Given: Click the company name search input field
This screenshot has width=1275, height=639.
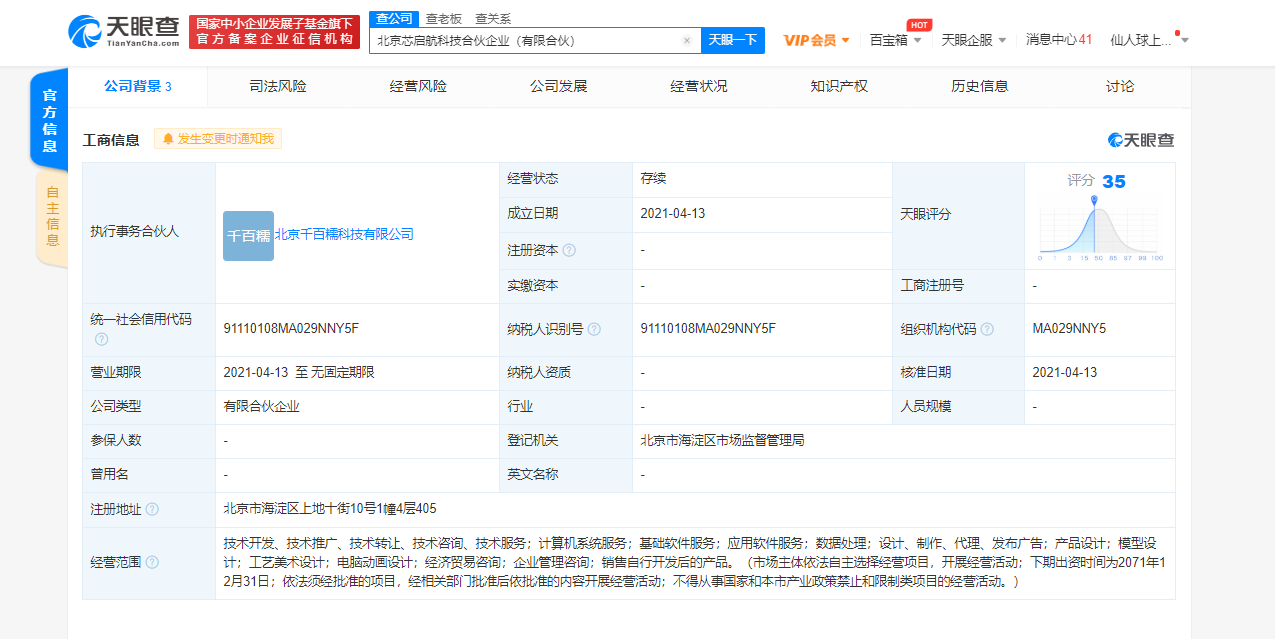Looking at the screenshot, I should pos(525,41).
